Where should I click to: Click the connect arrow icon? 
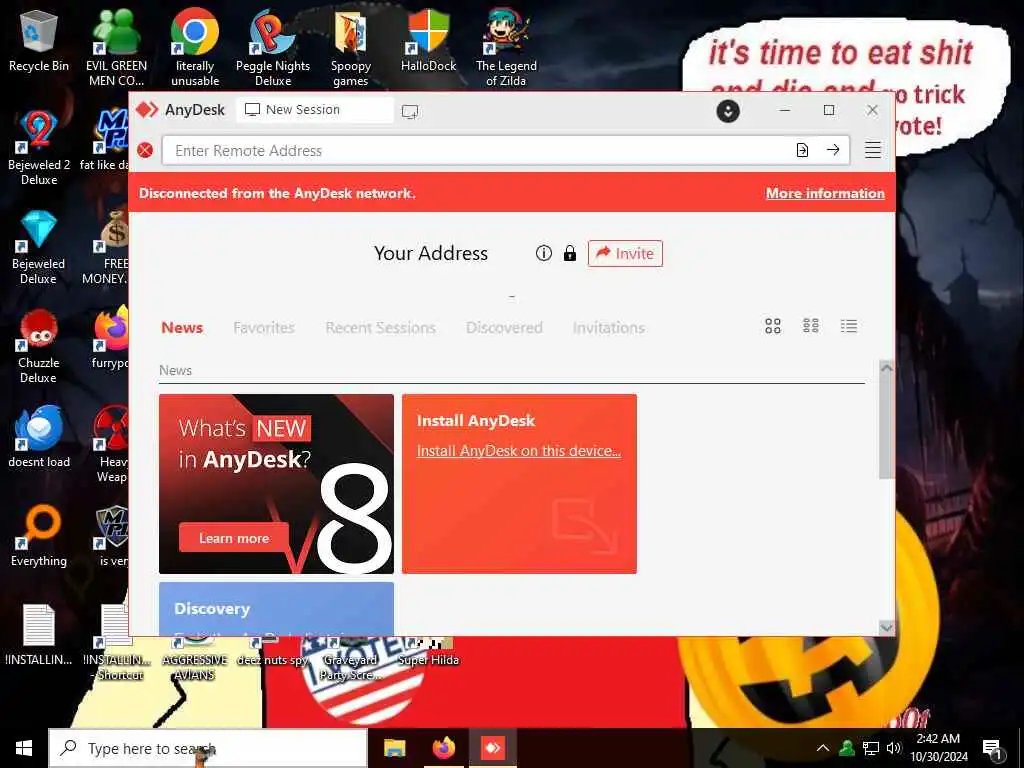(x=833, y=150)
